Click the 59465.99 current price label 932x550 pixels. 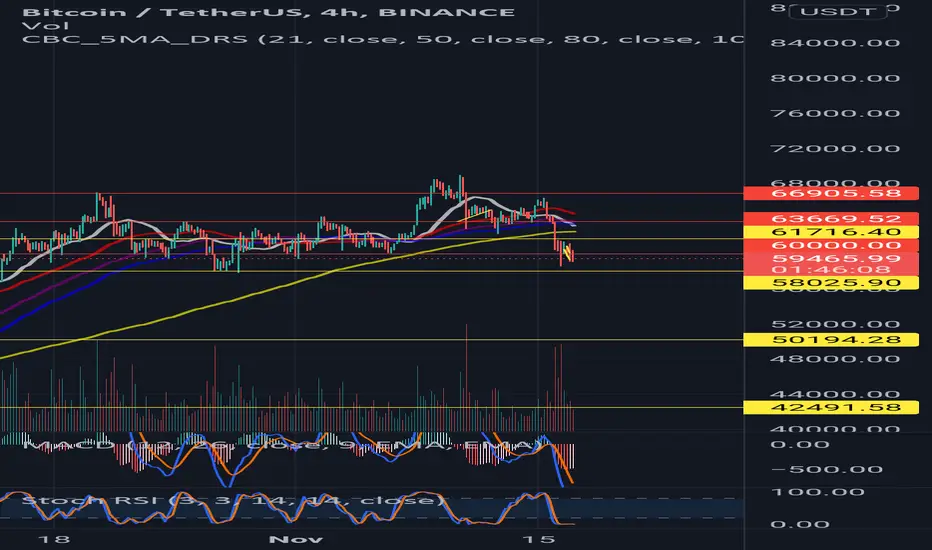[x=831, y=258]
